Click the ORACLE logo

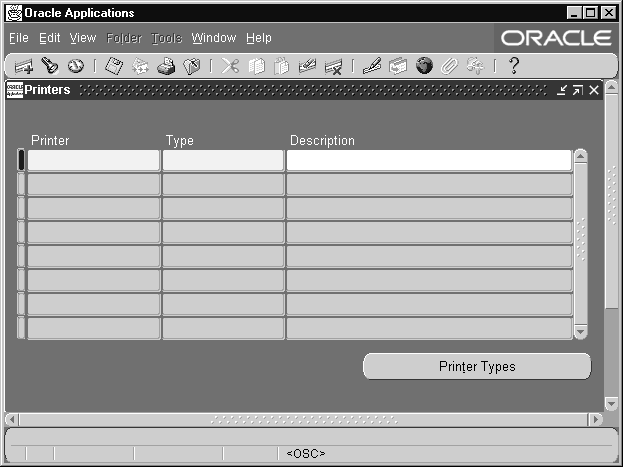[556, 38]
